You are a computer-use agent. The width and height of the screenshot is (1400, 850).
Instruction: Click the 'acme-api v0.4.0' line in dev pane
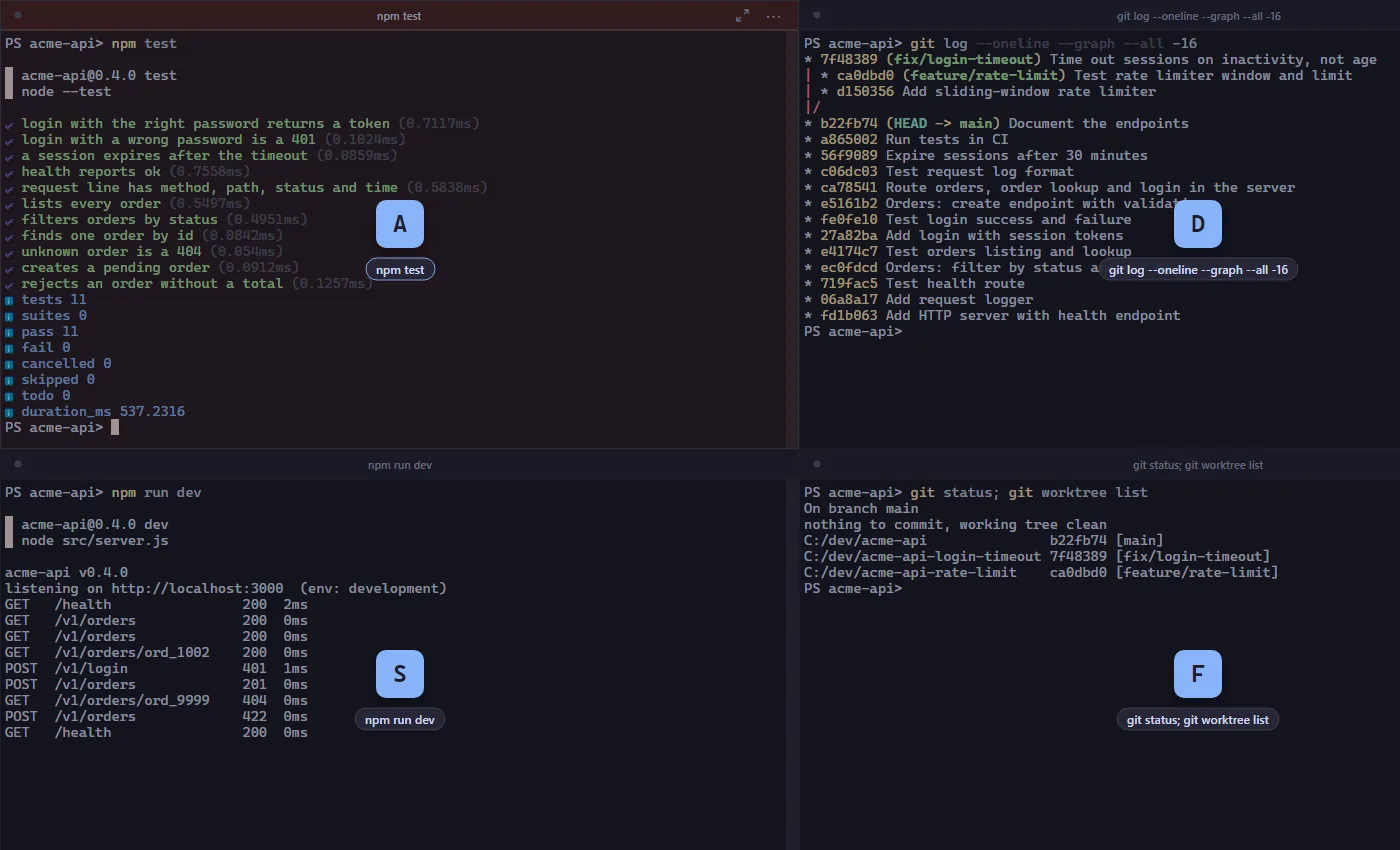[66, 573]
